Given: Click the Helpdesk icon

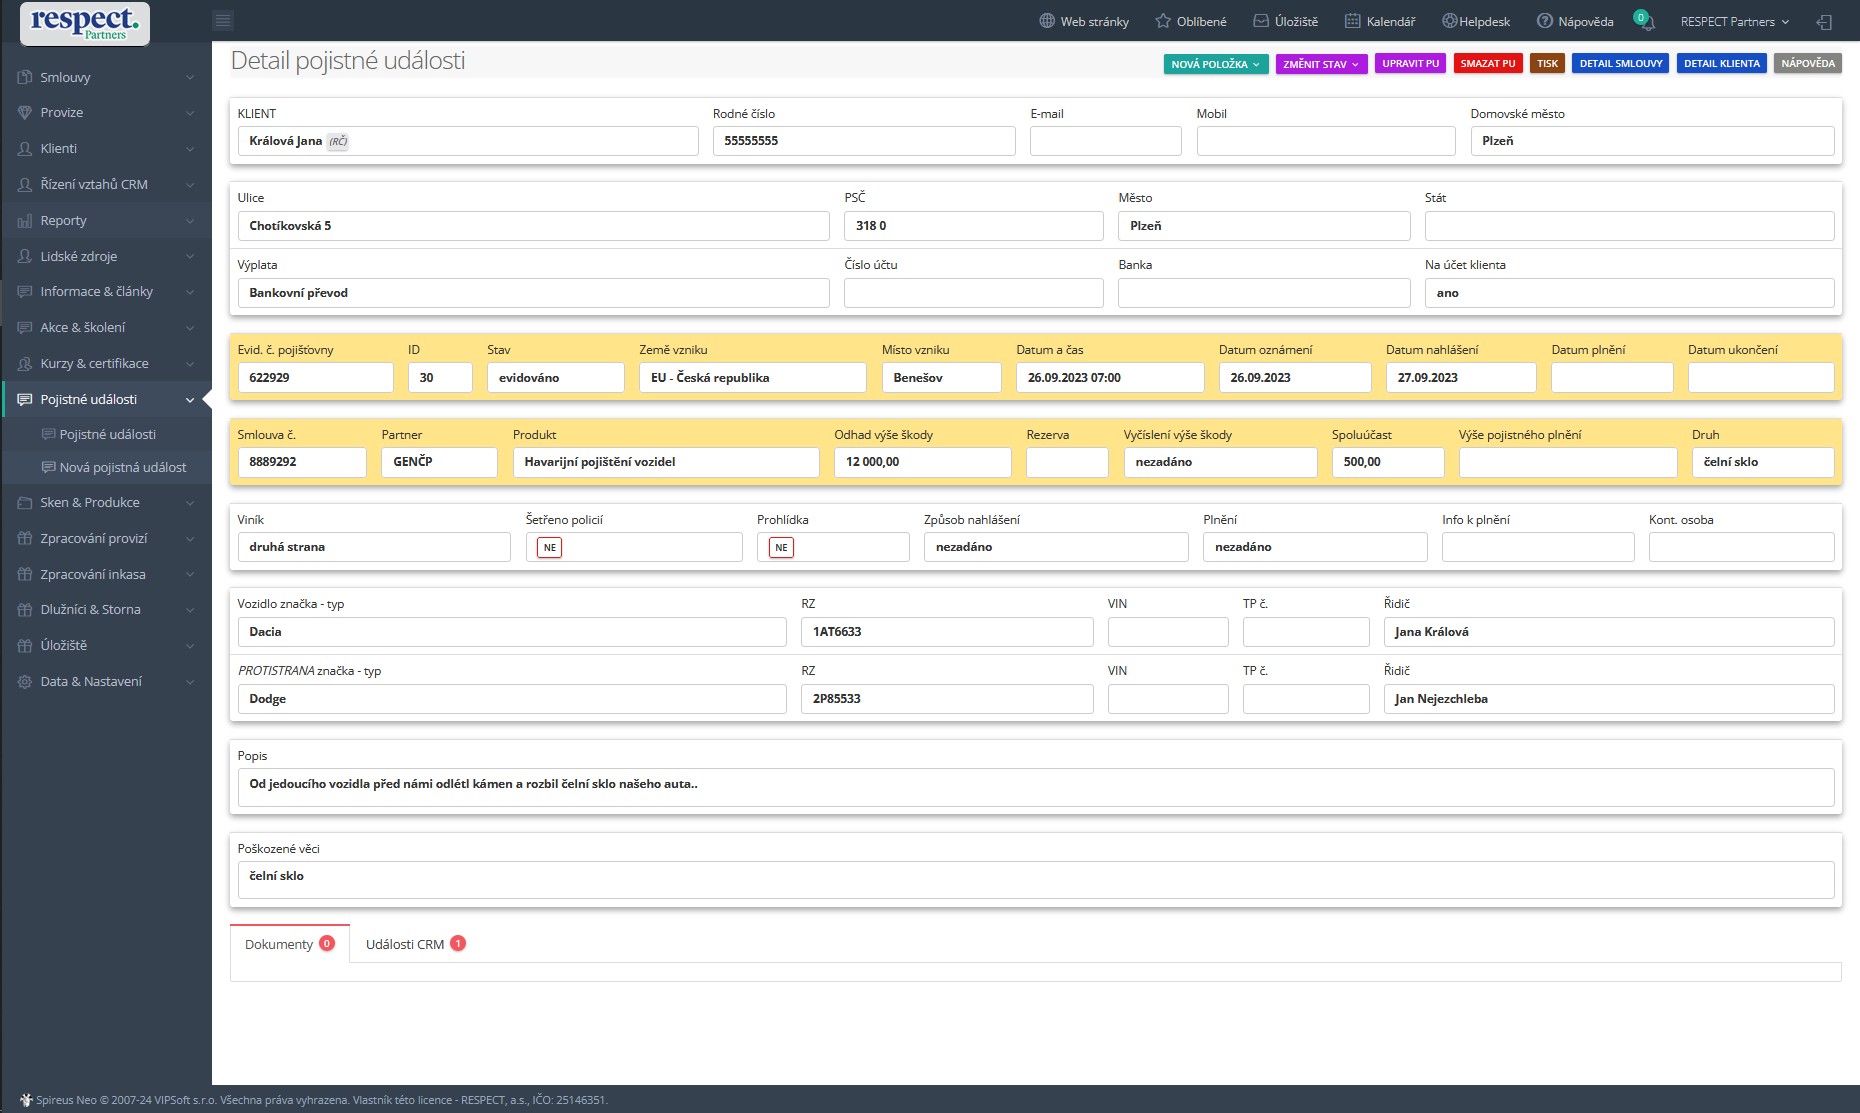Looking at the screenshot, I should [1449, 21].
